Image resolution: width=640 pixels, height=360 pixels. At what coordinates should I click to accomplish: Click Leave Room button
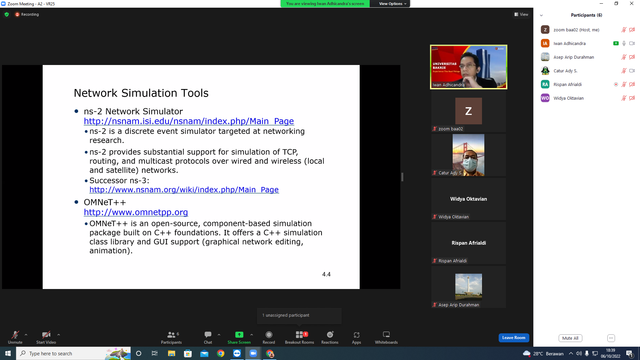tap(513, 338)
